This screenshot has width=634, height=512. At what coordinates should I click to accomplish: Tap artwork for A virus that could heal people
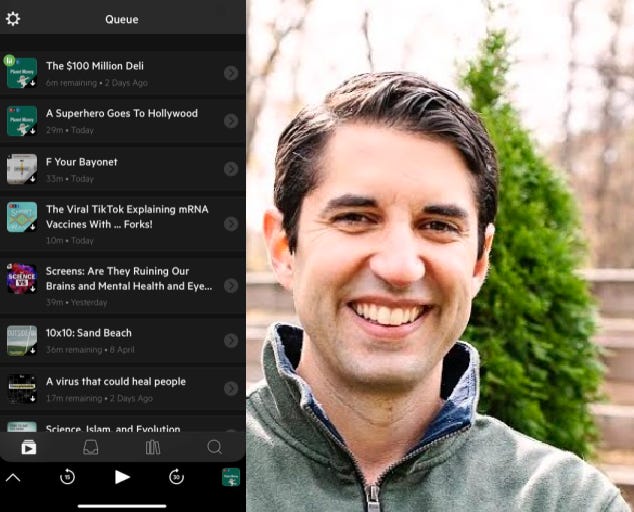click(x=22, y=389)
